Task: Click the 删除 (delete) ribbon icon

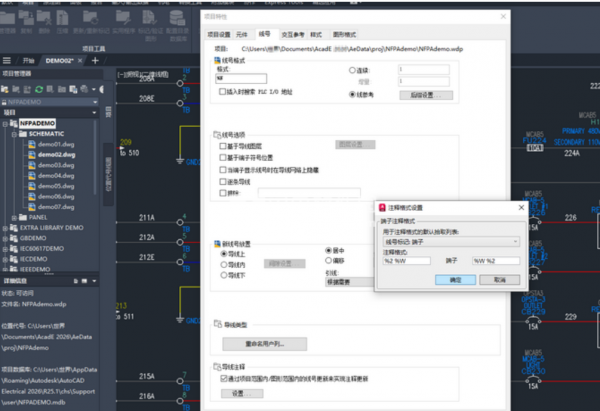Action: click(x=44, y=18)
